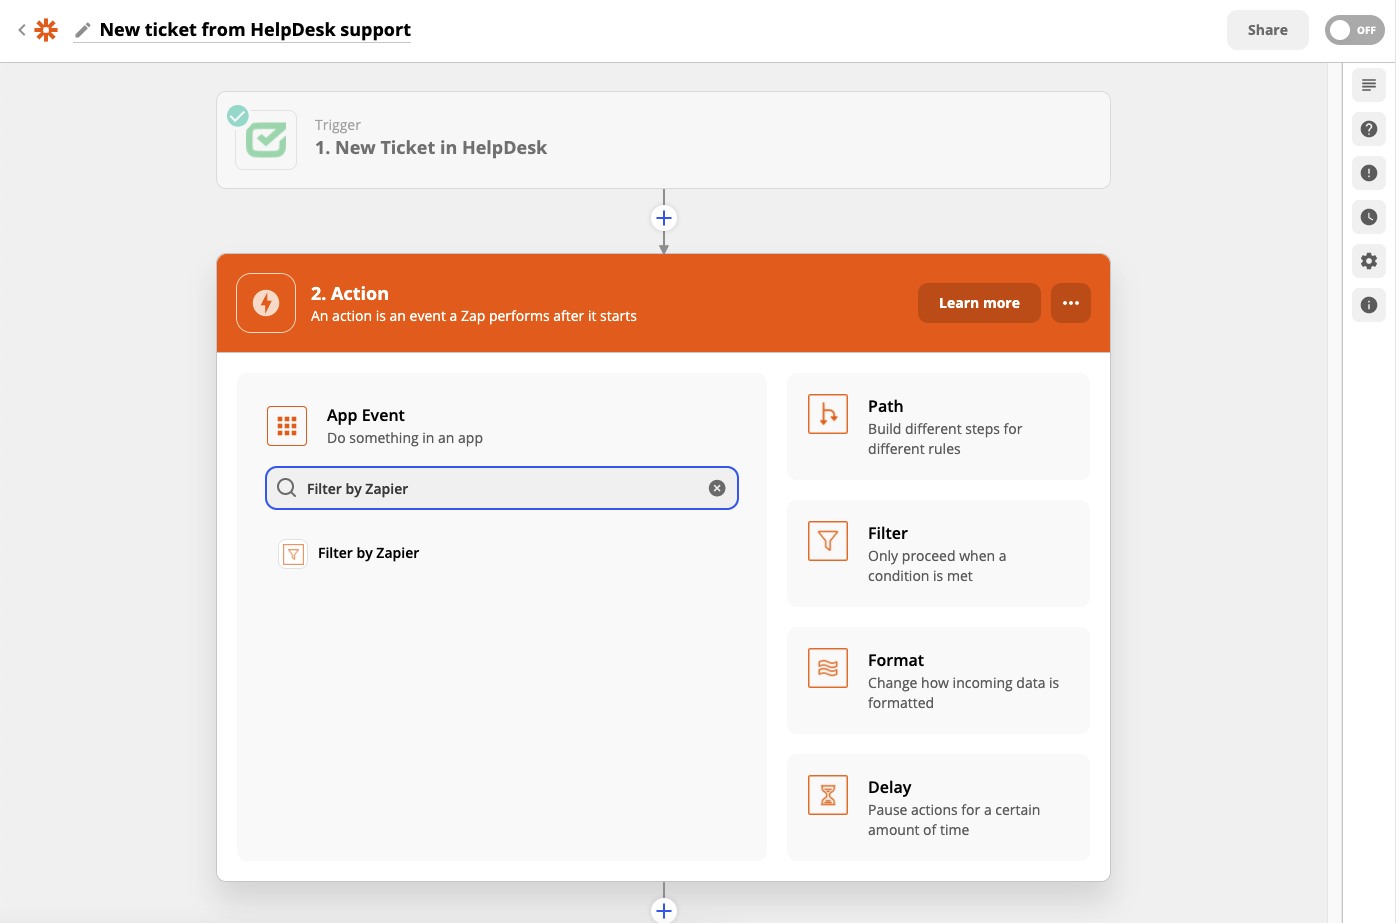Viewport: 1396px width, 923px height.
Task: Open the settings gear in sidebar
Action: coord(1369,261)
